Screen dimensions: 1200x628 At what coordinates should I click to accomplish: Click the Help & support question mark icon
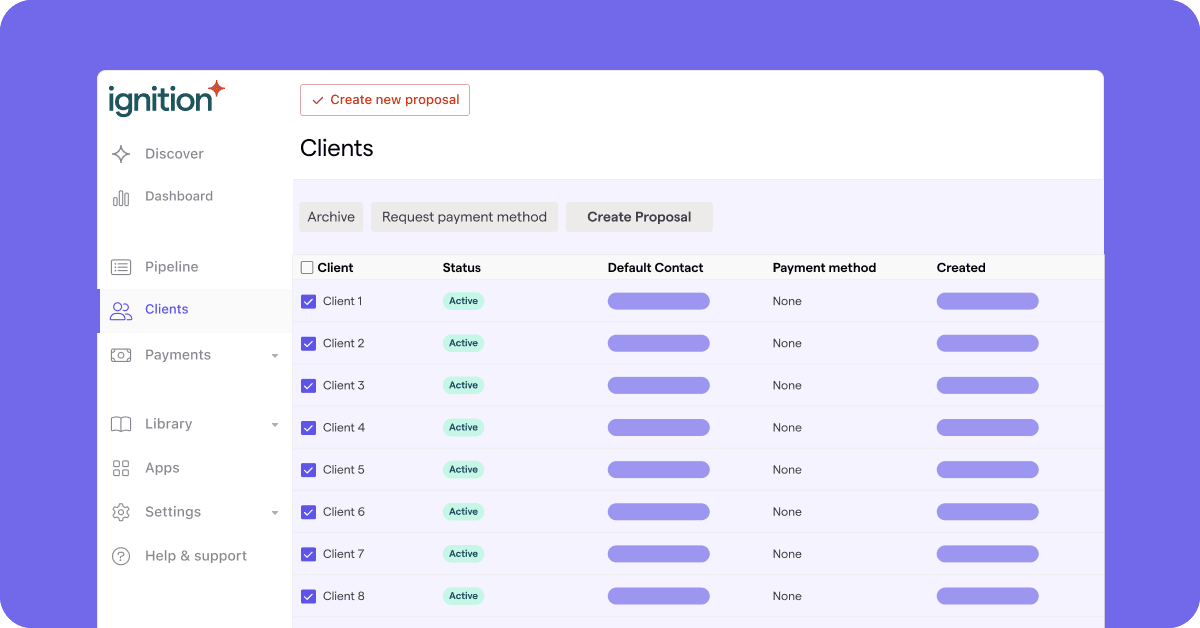tap(120, 556)
